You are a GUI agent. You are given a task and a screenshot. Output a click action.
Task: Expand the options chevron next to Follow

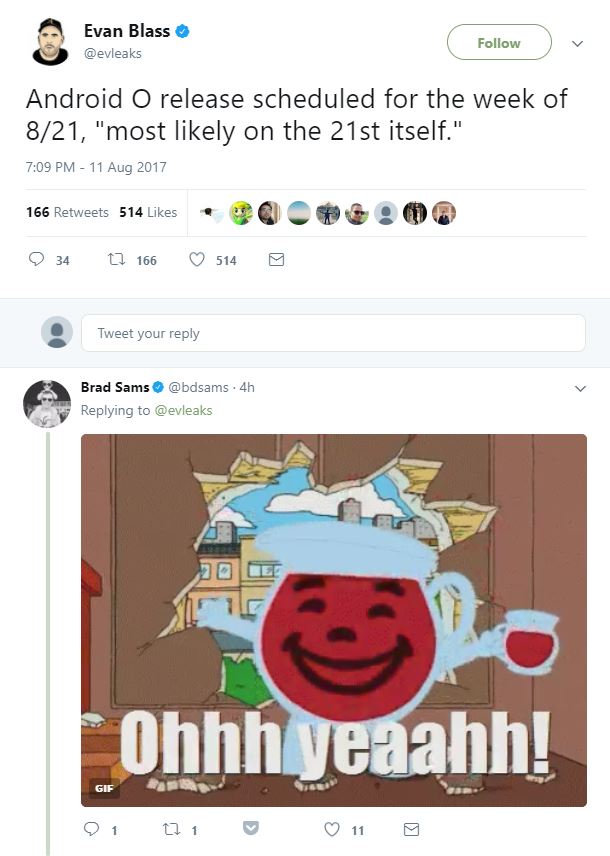pos(576,43)
